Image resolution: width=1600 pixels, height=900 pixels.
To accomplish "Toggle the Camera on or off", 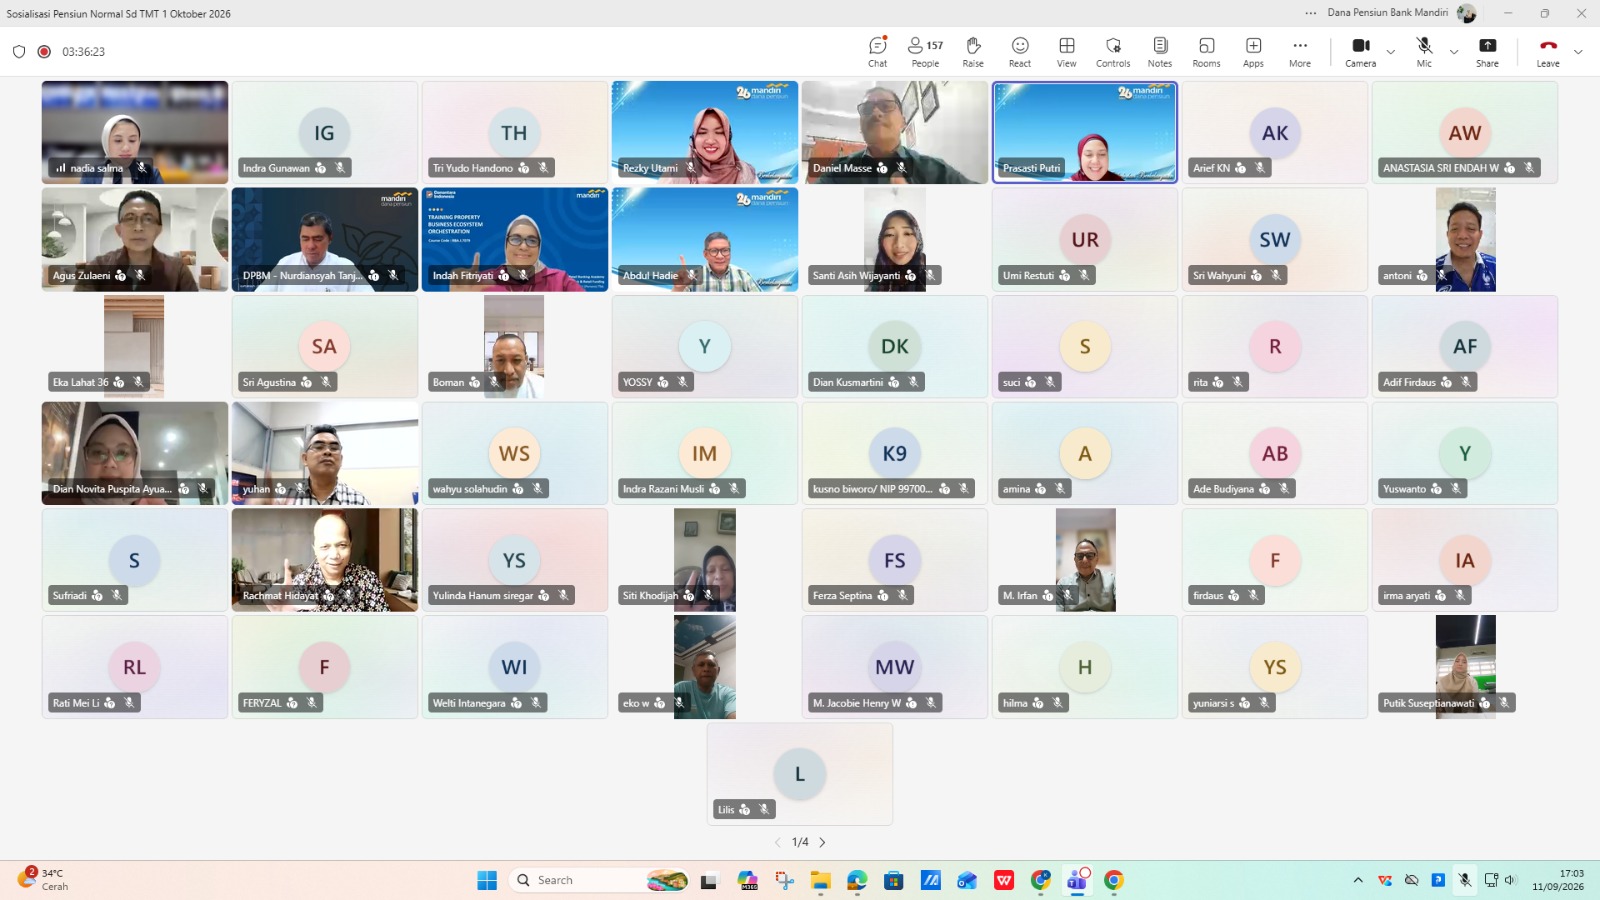I will click(1360, 52).
